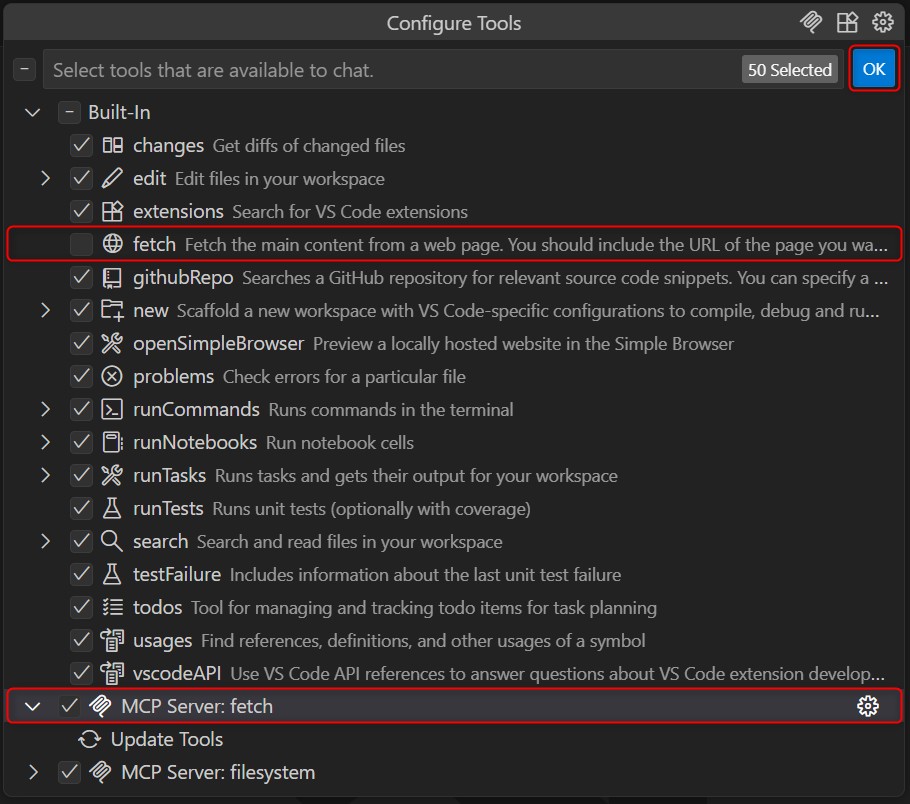Click the extensions icon in title bar
The image size is (910, 804).
pyautogui.click(x=847, y=23)
